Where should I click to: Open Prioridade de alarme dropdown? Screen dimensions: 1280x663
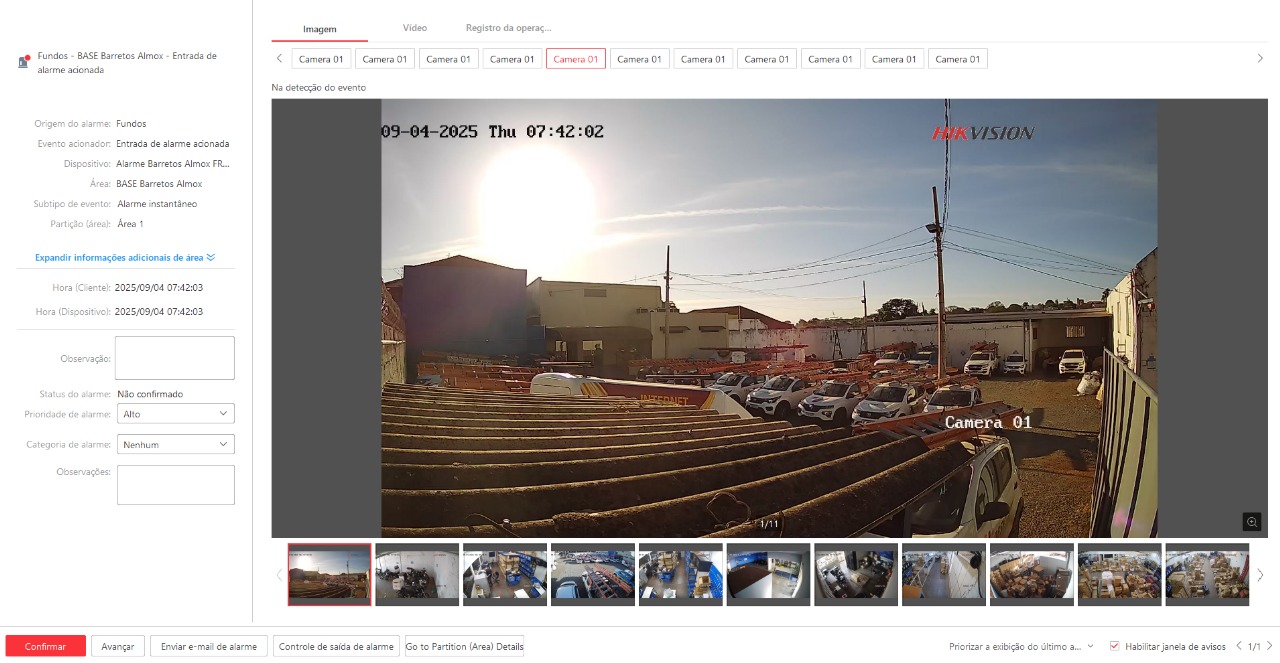(175, 413)
